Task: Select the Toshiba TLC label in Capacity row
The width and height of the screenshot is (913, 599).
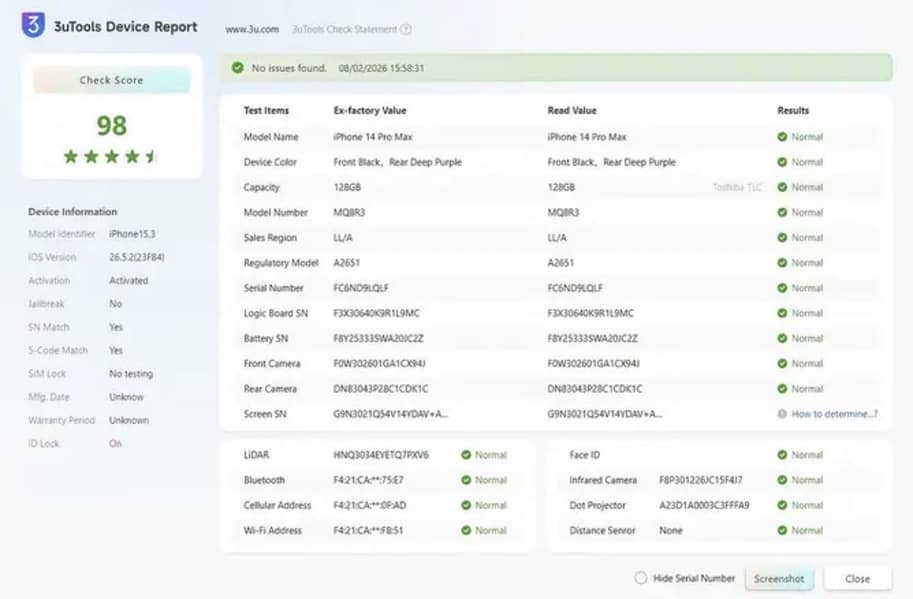Action: [737, 187]
